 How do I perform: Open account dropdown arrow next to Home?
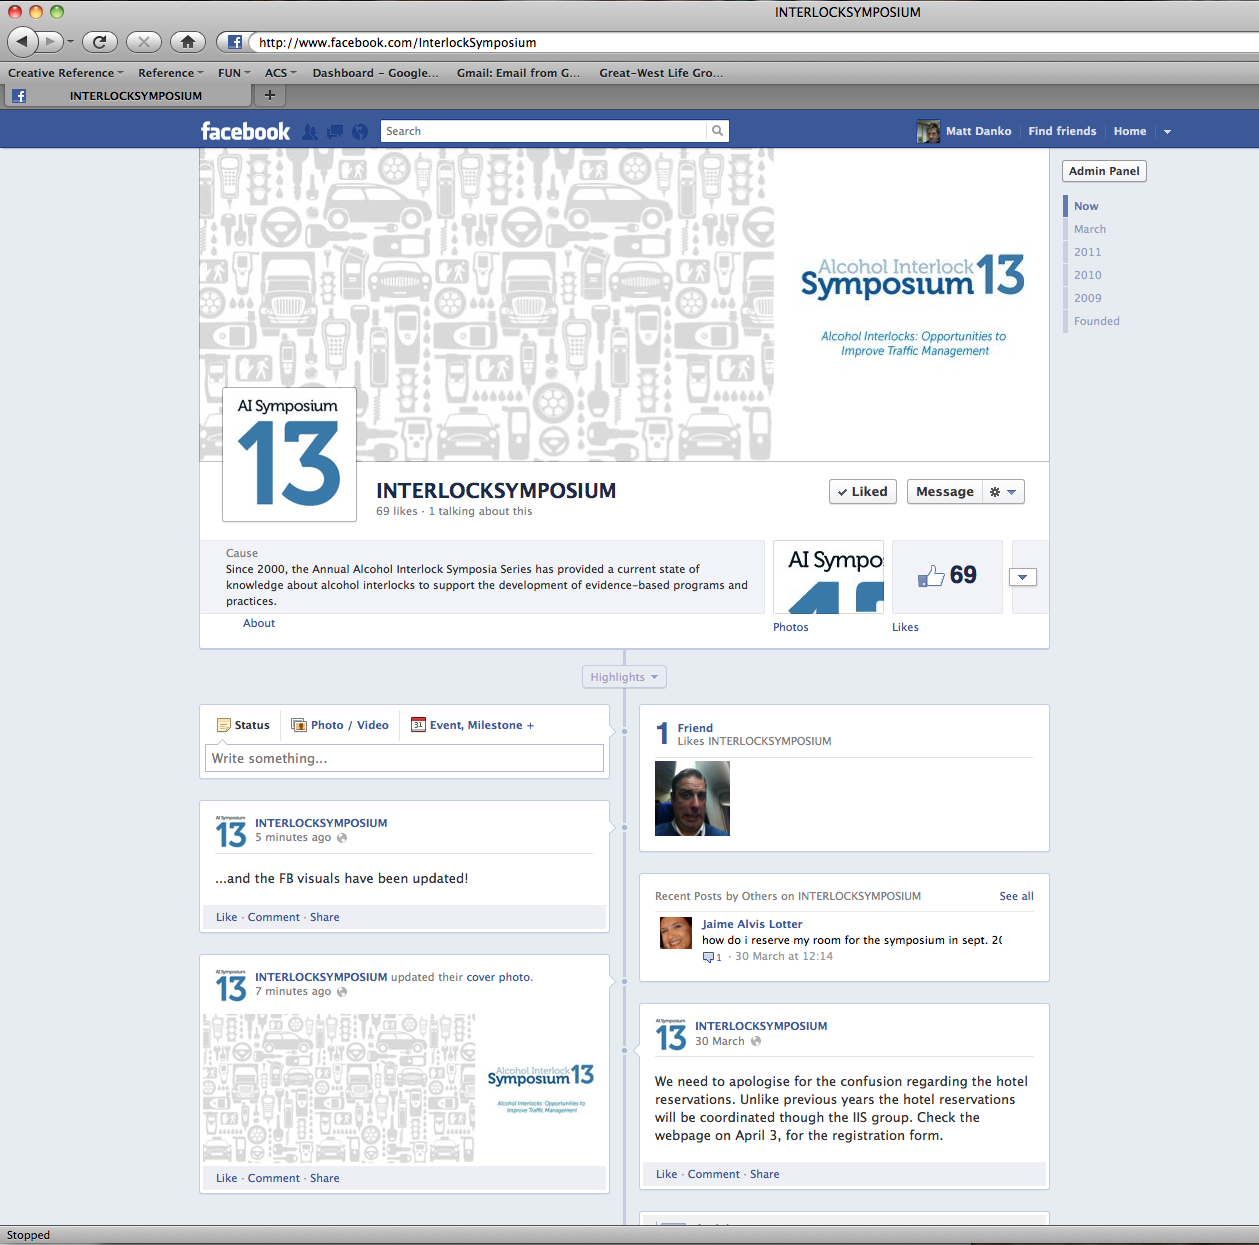(x=1167, y=132)
